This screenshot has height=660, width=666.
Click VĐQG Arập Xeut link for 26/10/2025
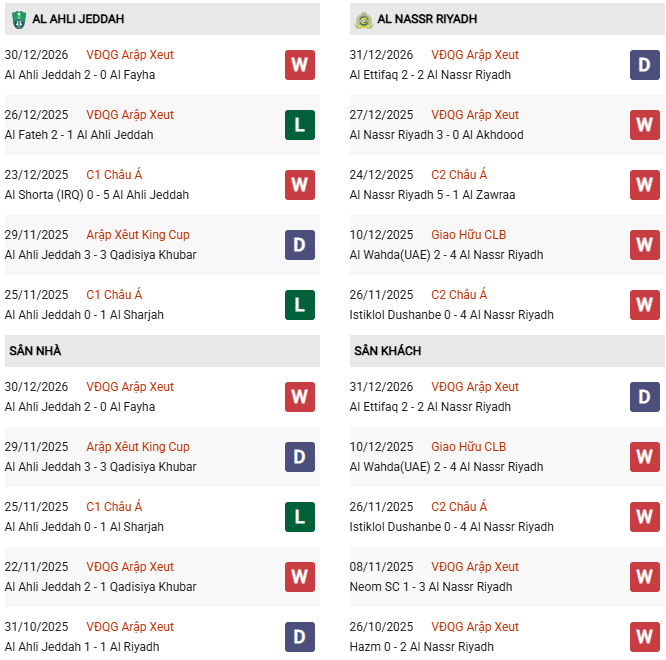(x=475, y=627)
